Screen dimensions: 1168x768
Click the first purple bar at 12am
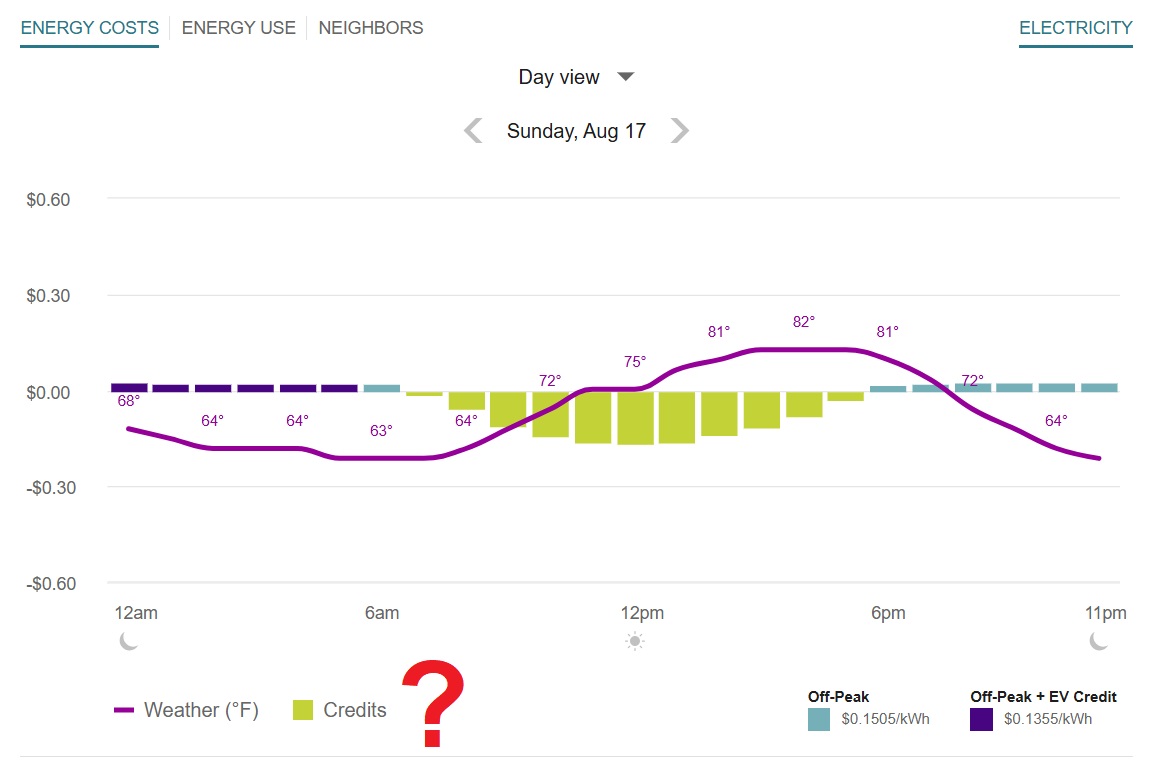tap(129, 387)
